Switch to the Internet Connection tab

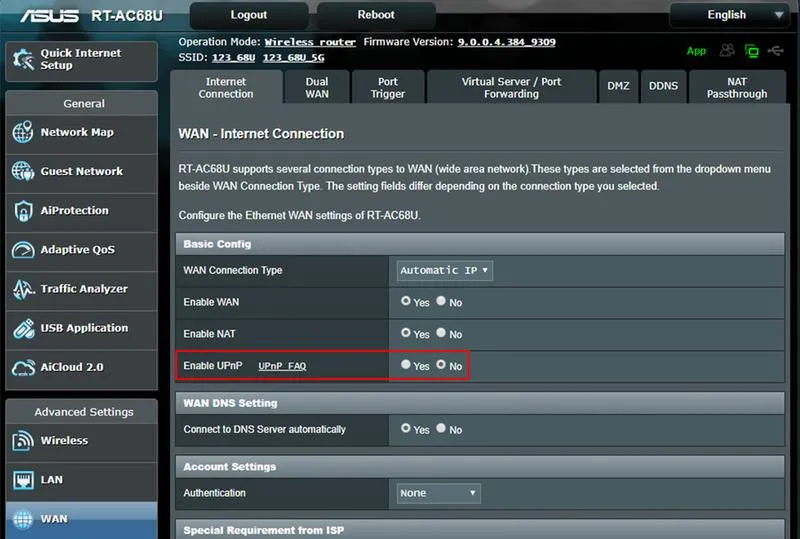pos(226,87)
